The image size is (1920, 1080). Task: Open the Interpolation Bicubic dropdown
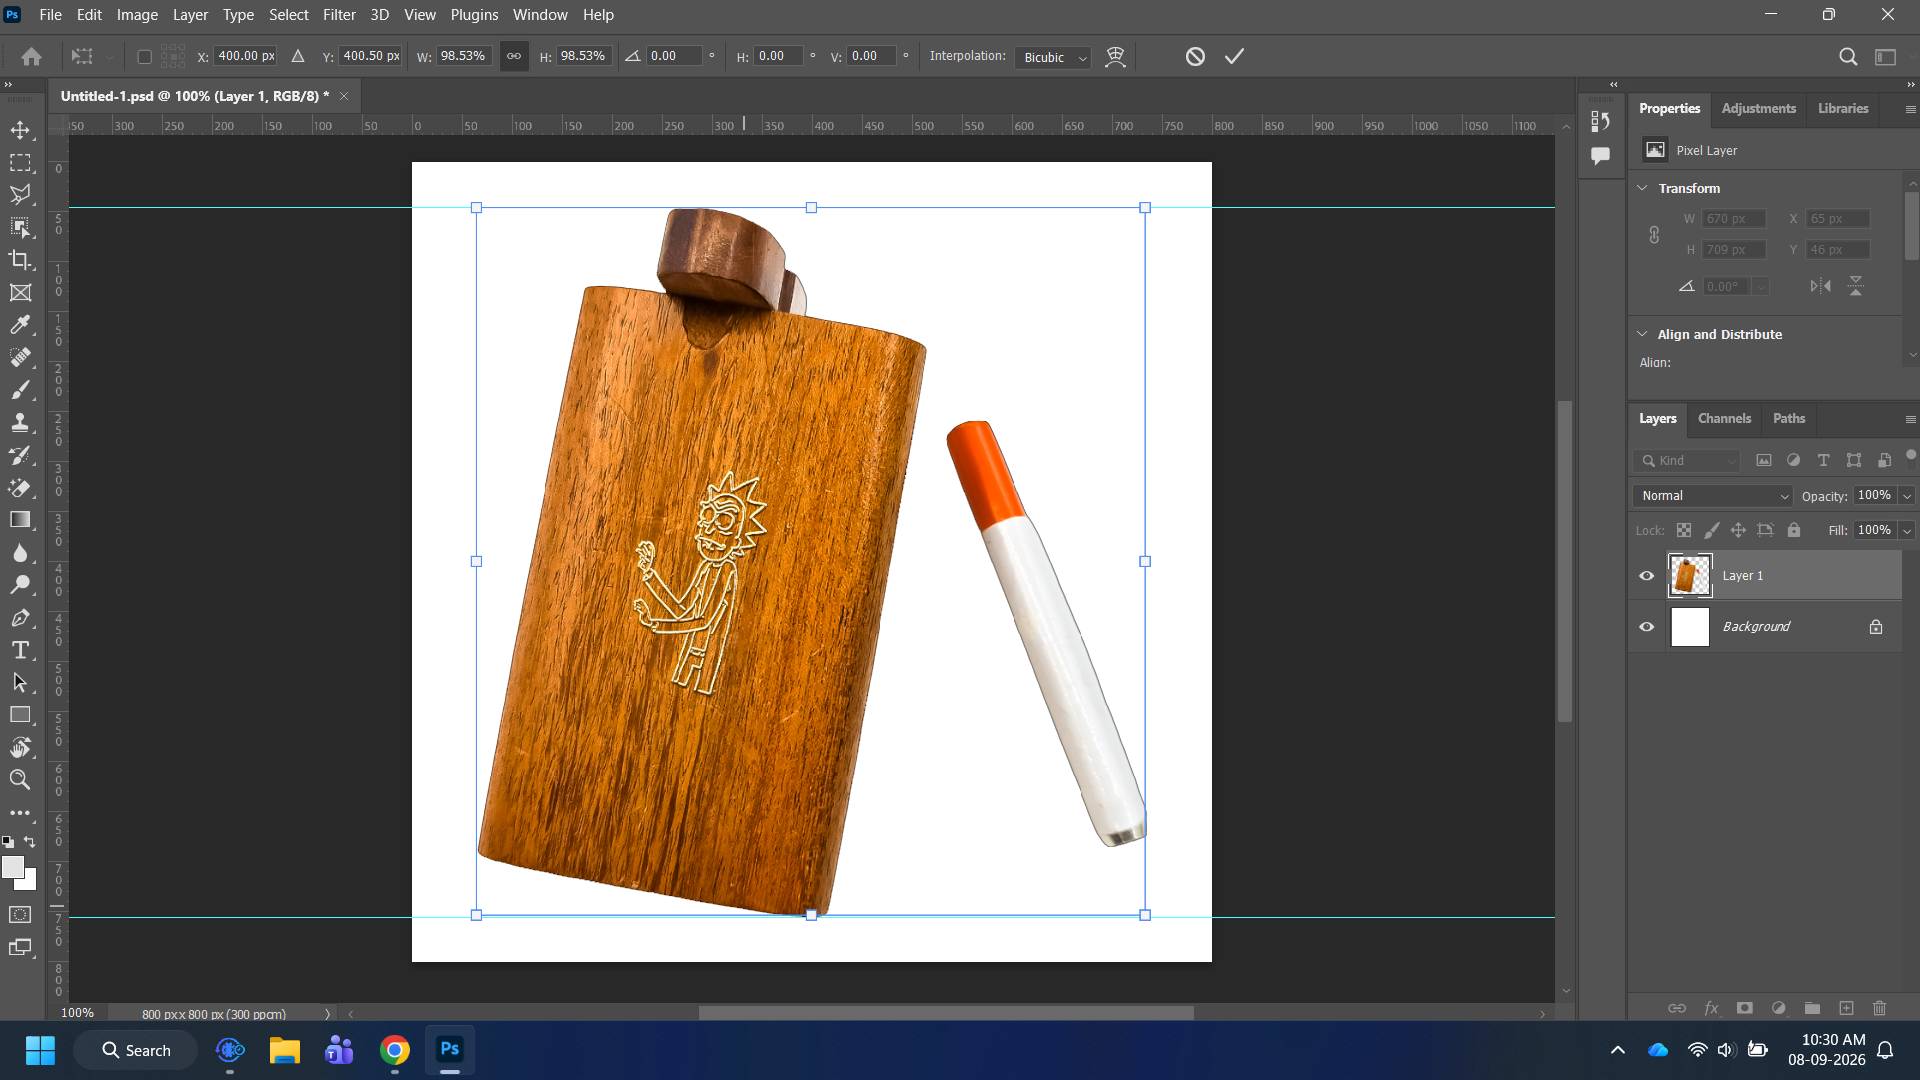pos(1052,57)
